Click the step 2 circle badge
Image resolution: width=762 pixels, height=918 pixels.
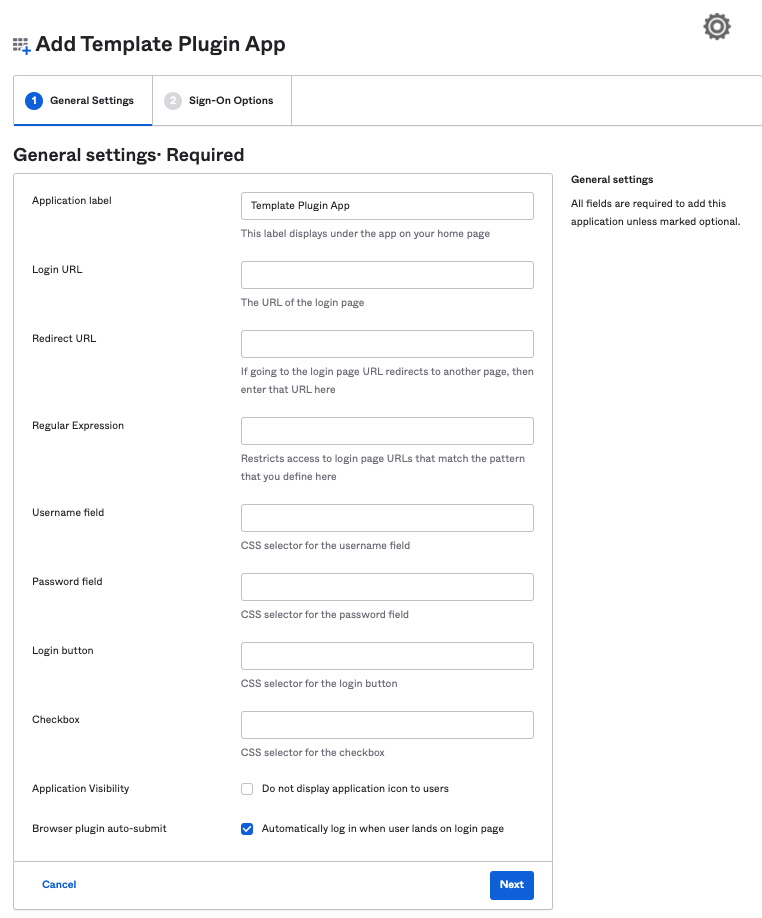click(x=173, y=101)
